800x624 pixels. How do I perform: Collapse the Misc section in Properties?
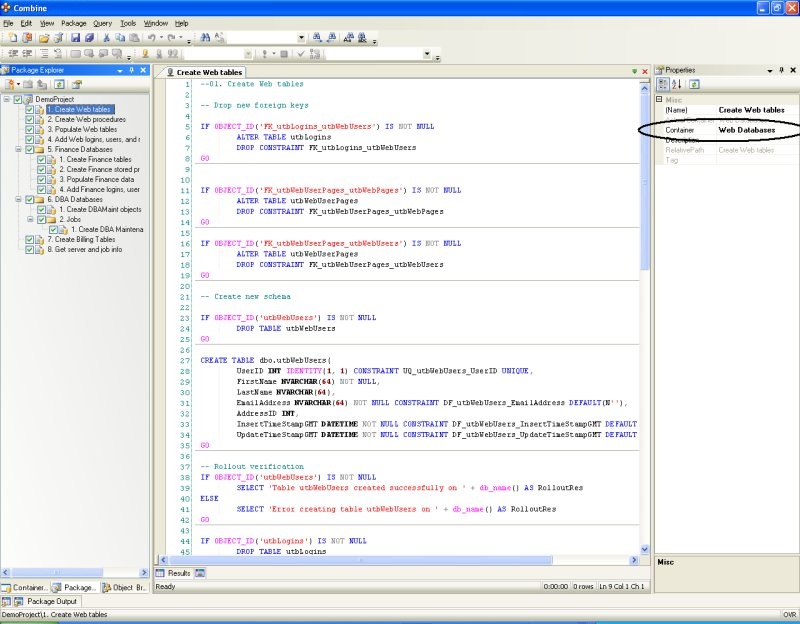[659, 99]
